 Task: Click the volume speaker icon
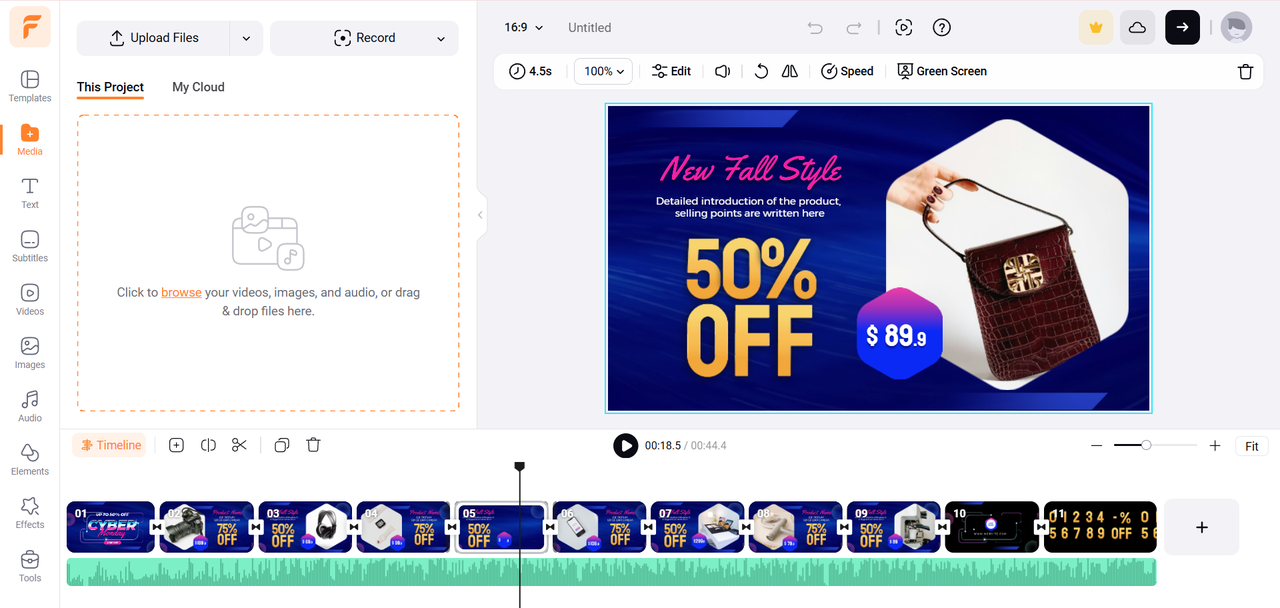723,71
